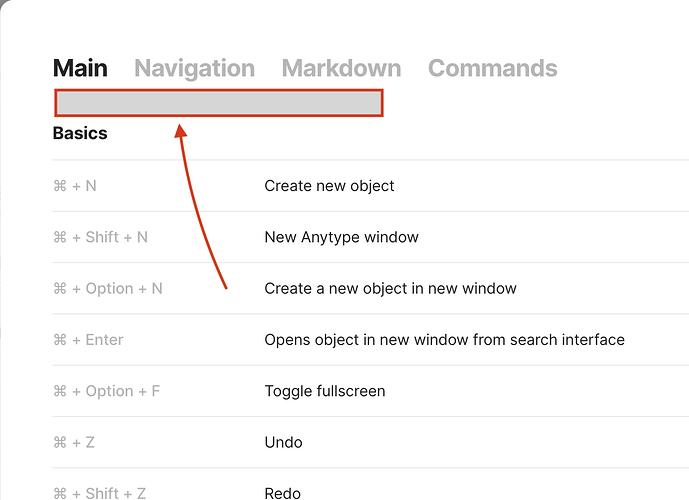Click the ⌘ + Option + F shortcut
The width and height of the screenshot is (689, 500).
tap(106, 391)
